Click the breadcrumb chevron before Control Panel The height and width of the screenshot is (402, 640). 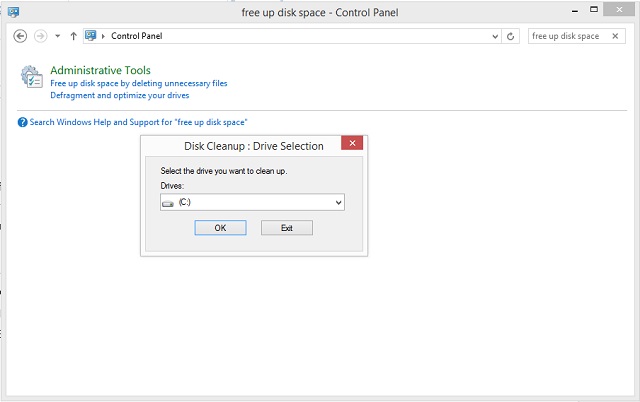tap(103, 36)
